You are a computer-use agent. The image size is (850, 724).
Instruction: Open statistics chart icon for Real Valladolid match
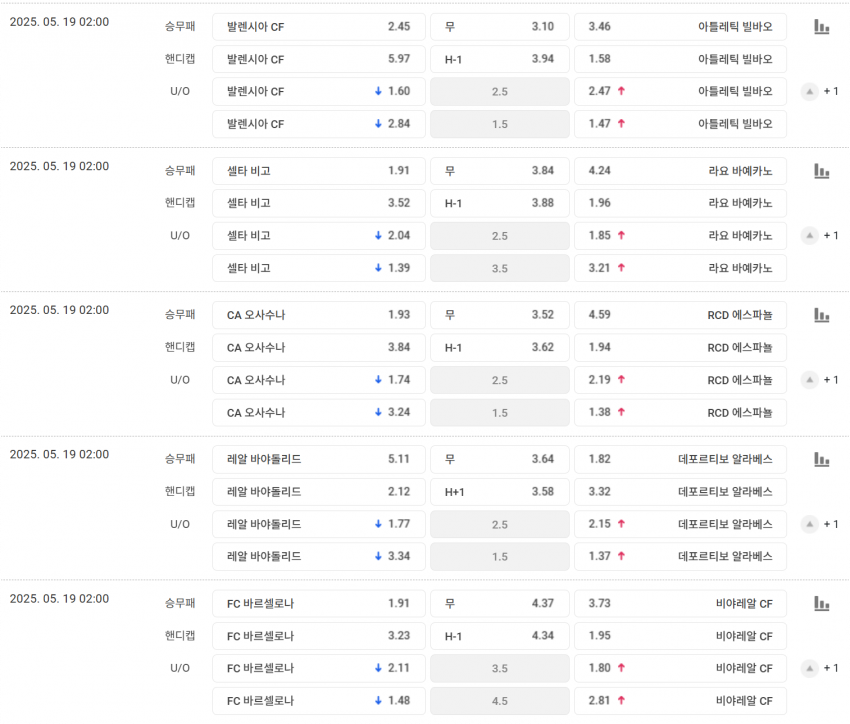(x=821, y=459)
